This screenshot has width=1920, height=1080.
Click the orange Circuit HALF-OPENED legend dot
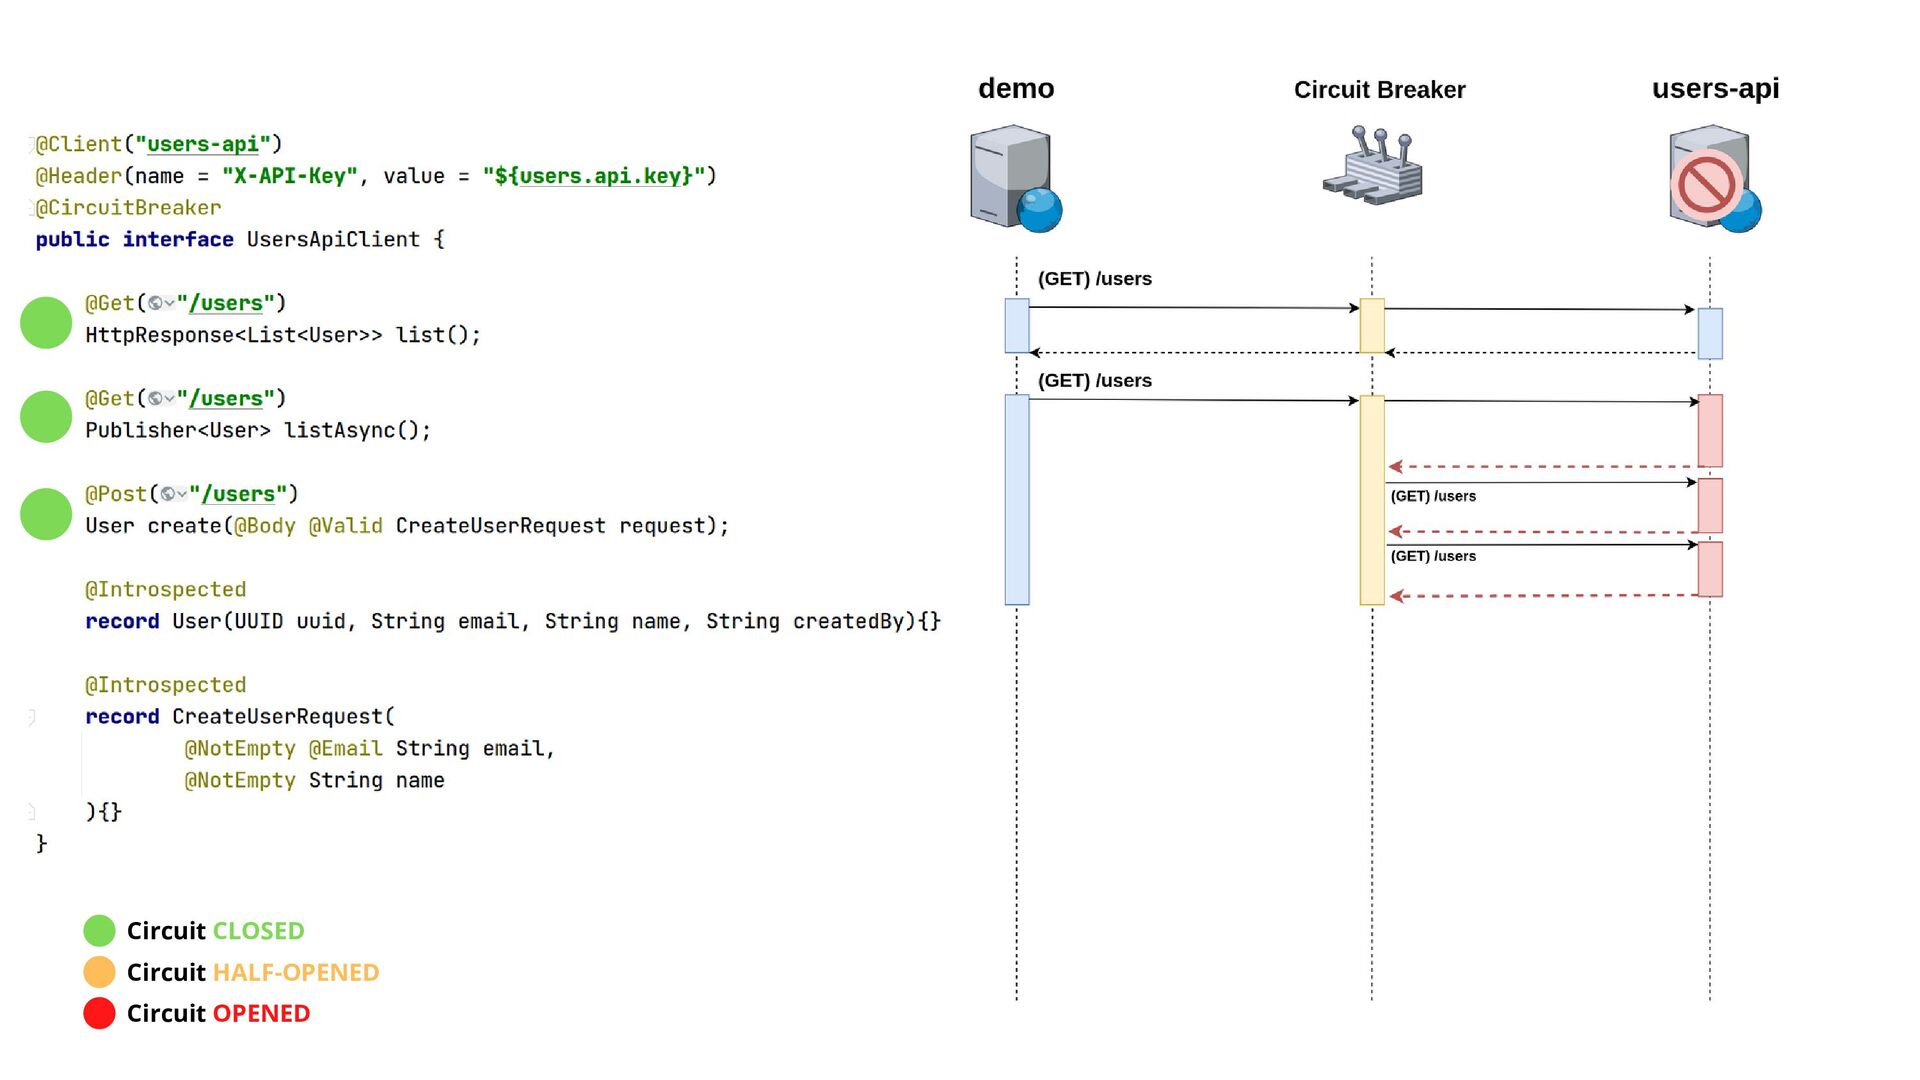click(99, 972)
